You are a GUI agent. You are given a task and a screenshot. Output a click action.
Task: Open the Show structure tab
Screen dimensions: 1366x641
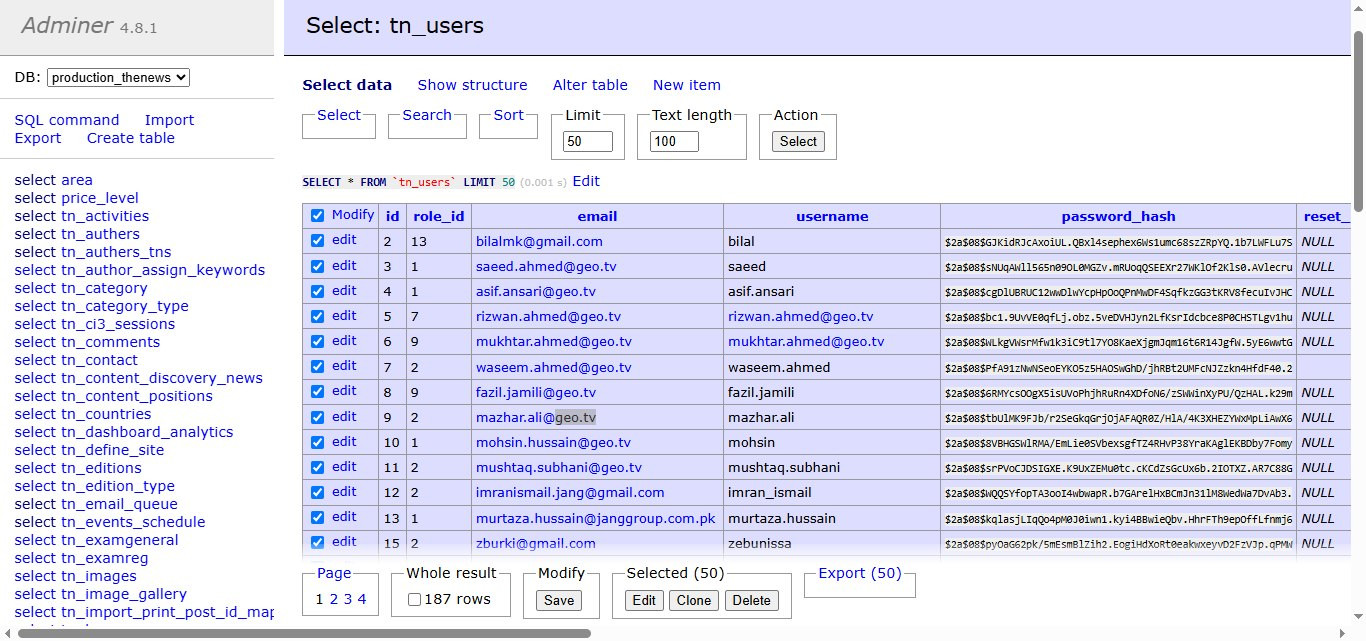[x=472, y=85]
